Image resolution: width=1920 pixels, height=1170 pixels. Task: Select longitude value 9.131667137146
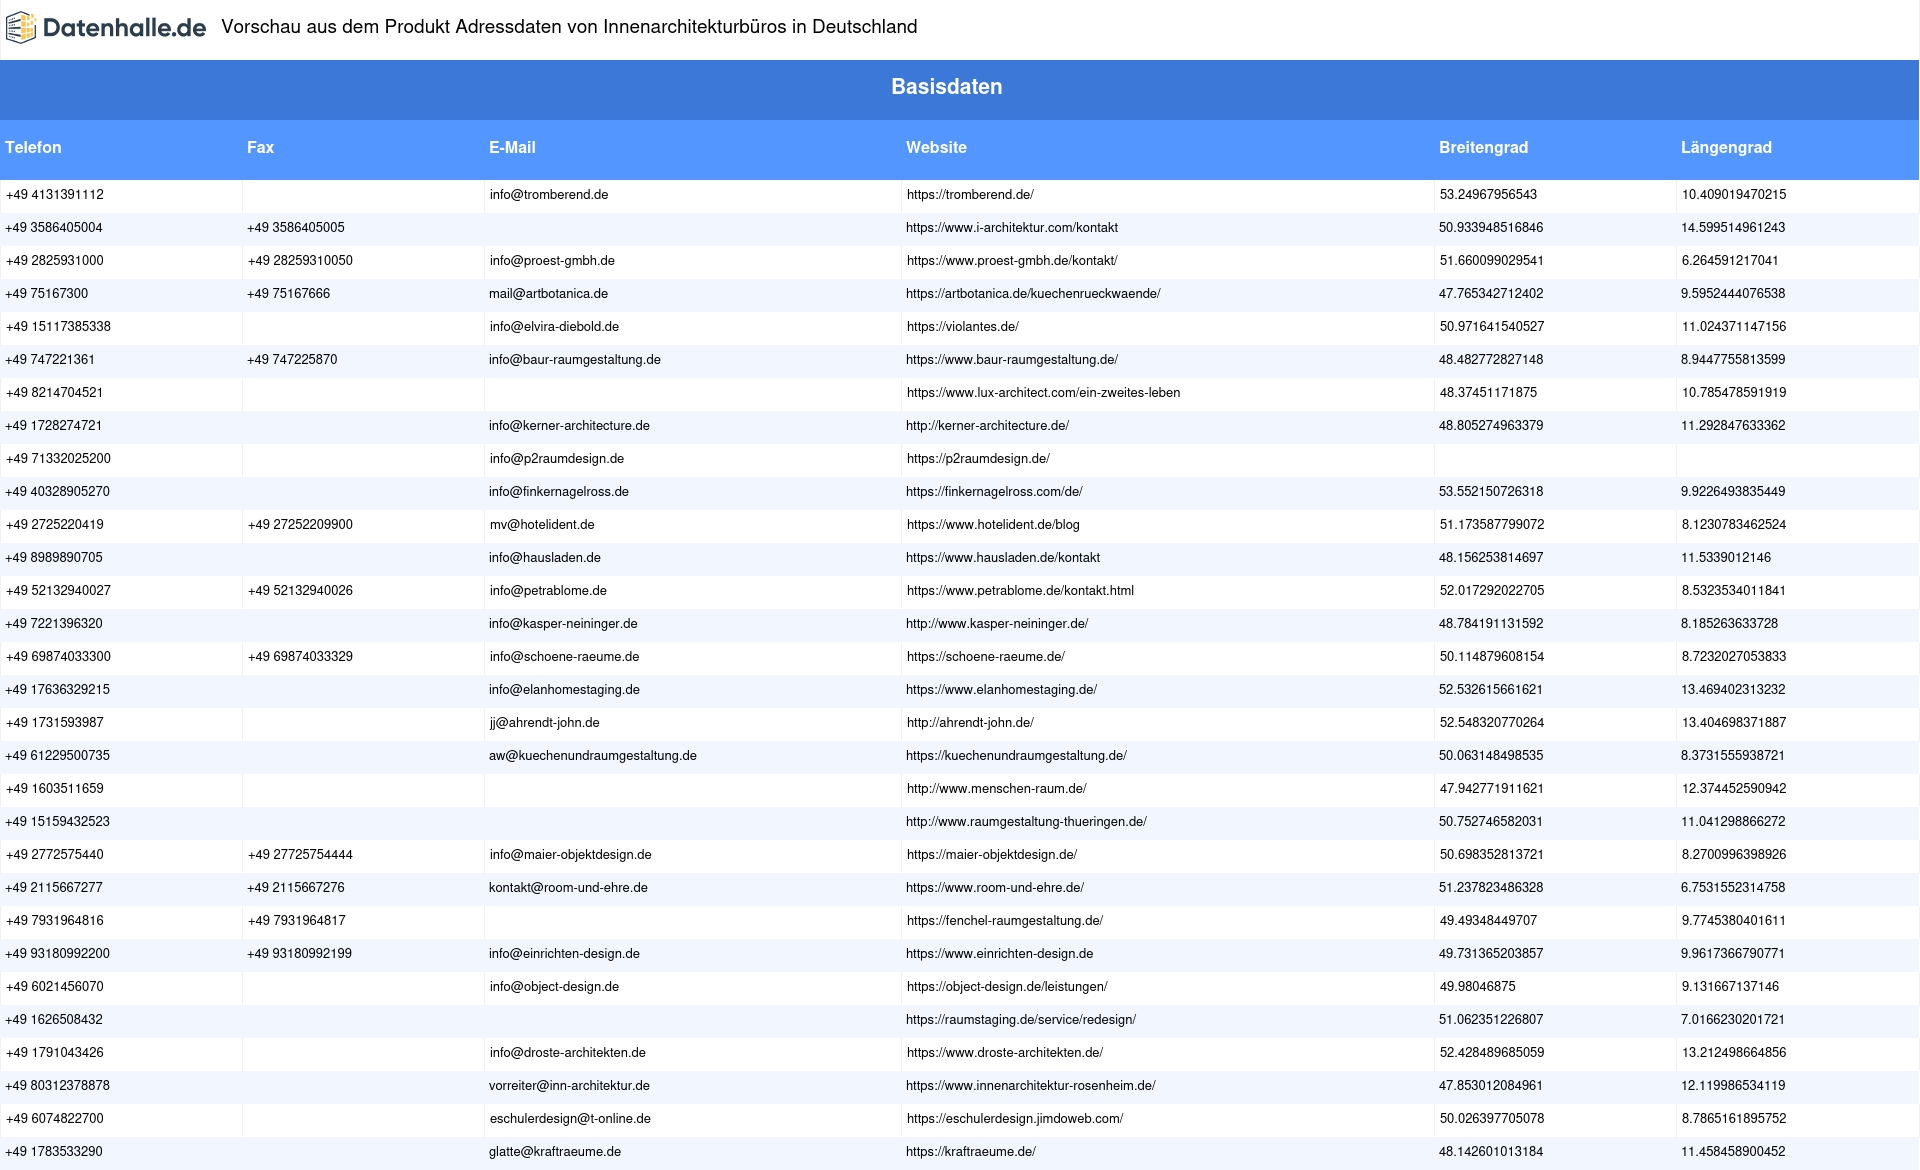coord(1730,987)
